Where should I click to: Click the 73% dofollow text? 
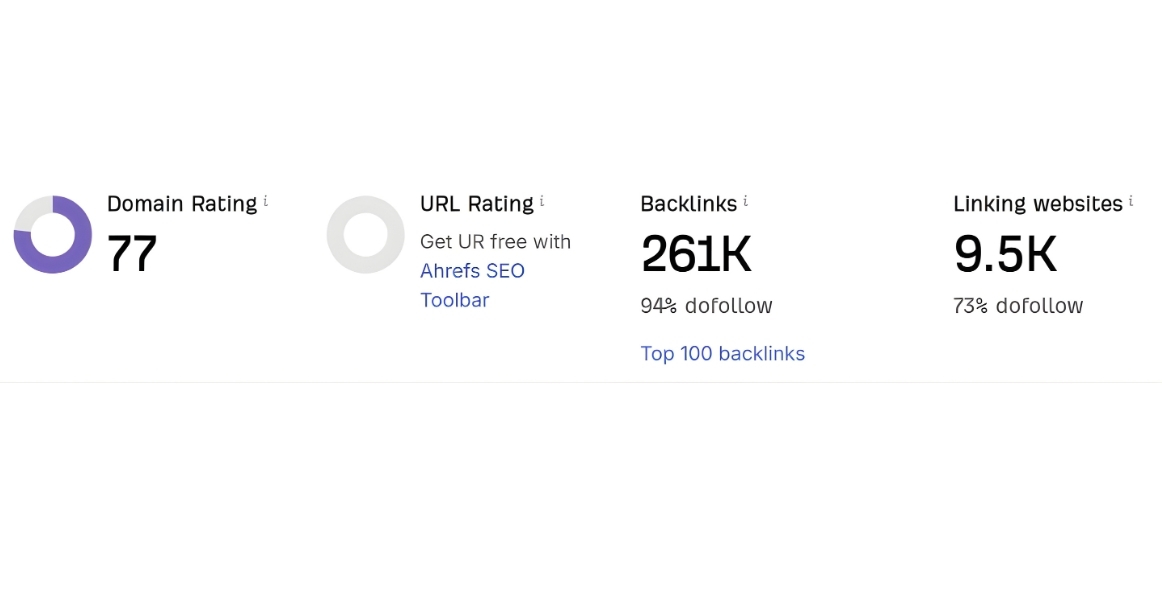(1018, 306)
